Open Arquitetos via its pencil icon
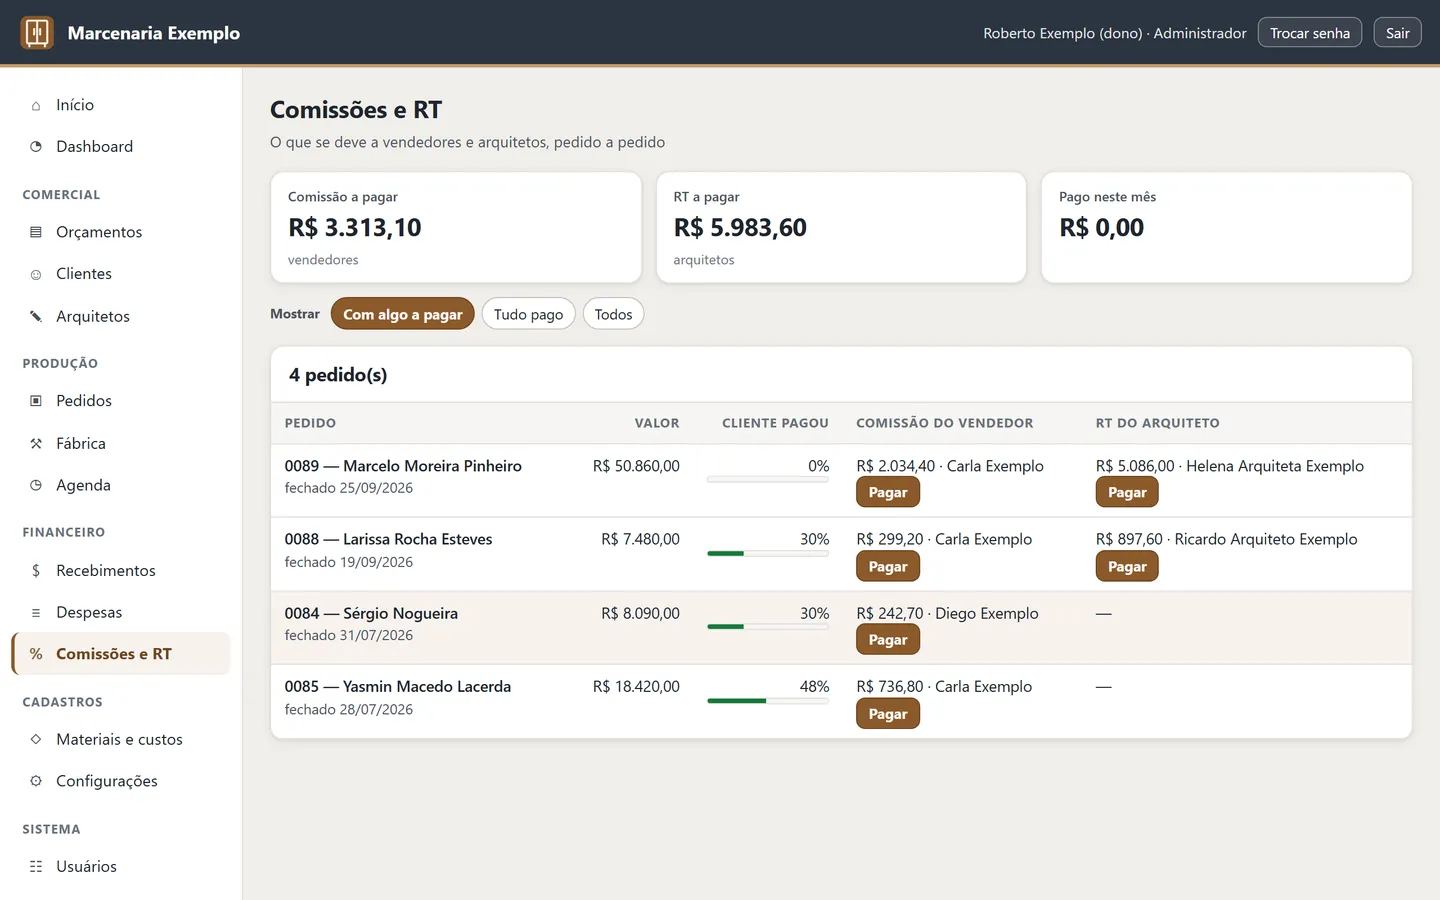Viewport: 1440px width, 900px height. [x=36, y=316]
